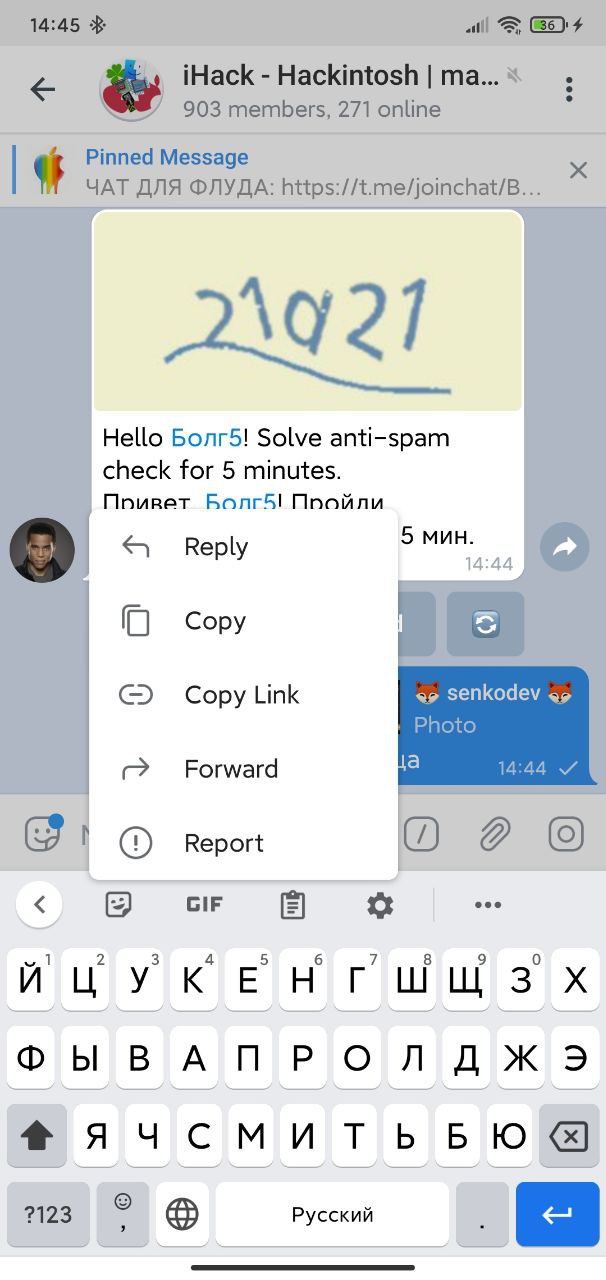Open keyboard GIF search
Screen dimensions: 606x1280
pos(205,905)
